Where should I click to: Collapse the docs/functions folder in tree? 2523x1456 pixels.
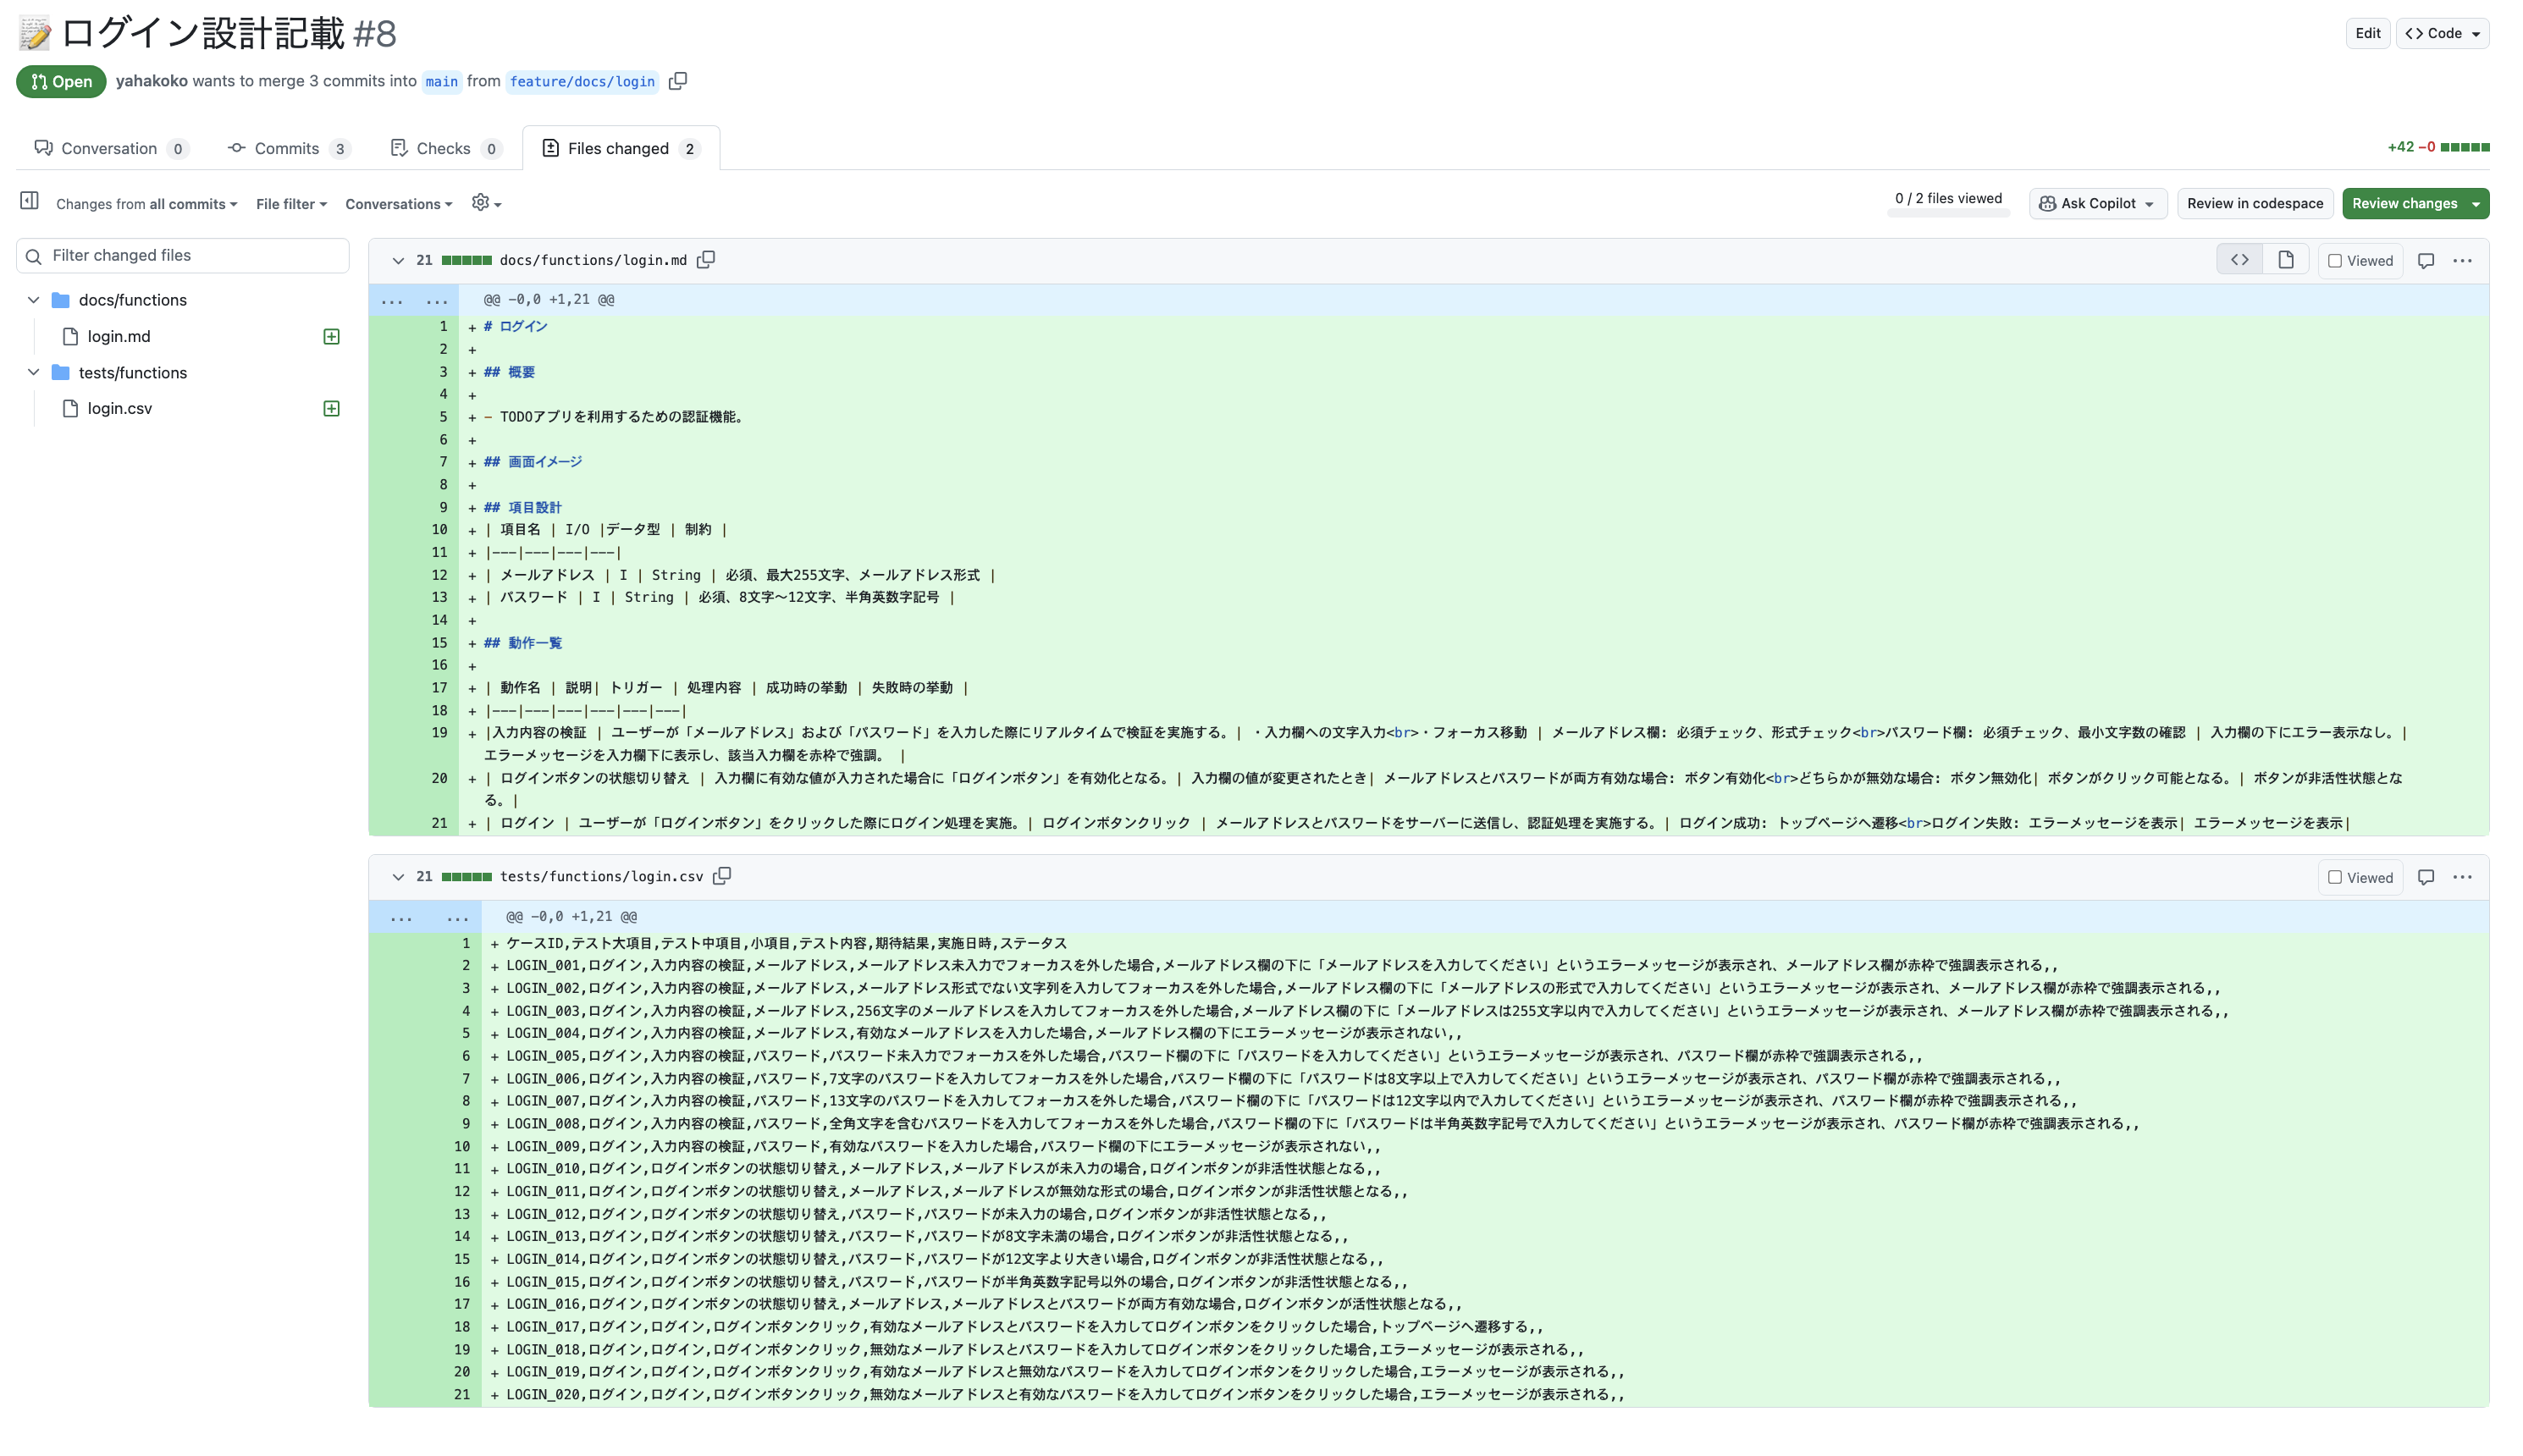click(33, 300)
